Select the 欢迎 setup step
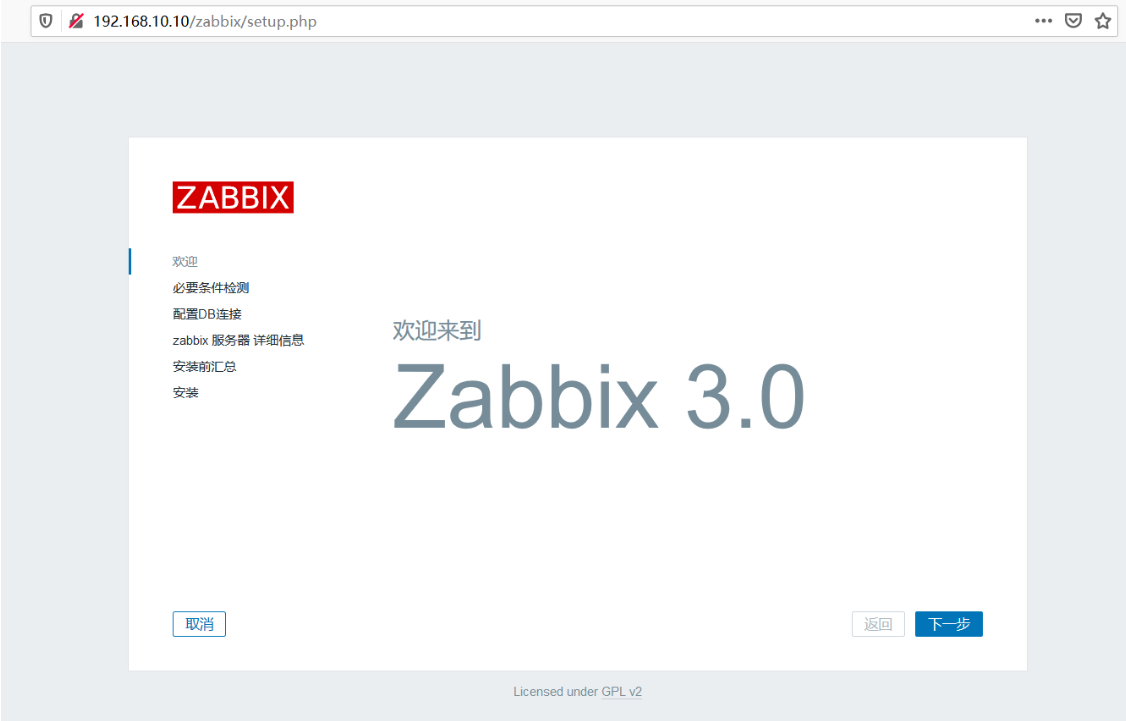Screen dimensions: 1126x721 click(x=185, y=261)
